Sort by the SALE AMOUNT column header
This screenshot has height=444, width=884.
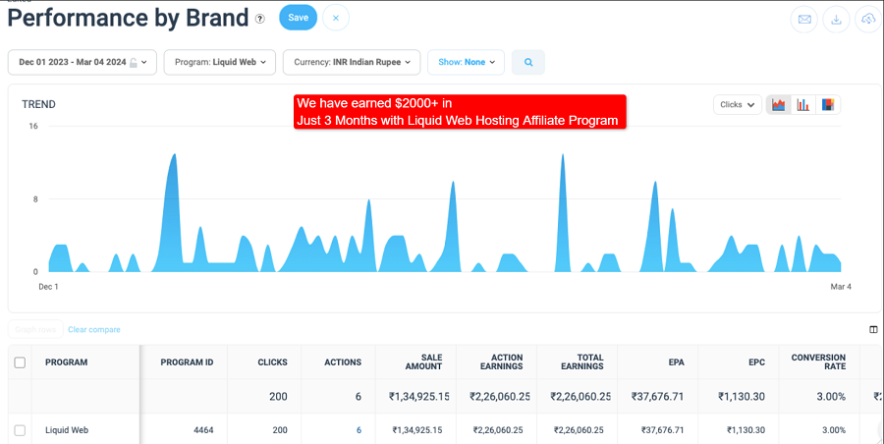[x=423, y=362]
